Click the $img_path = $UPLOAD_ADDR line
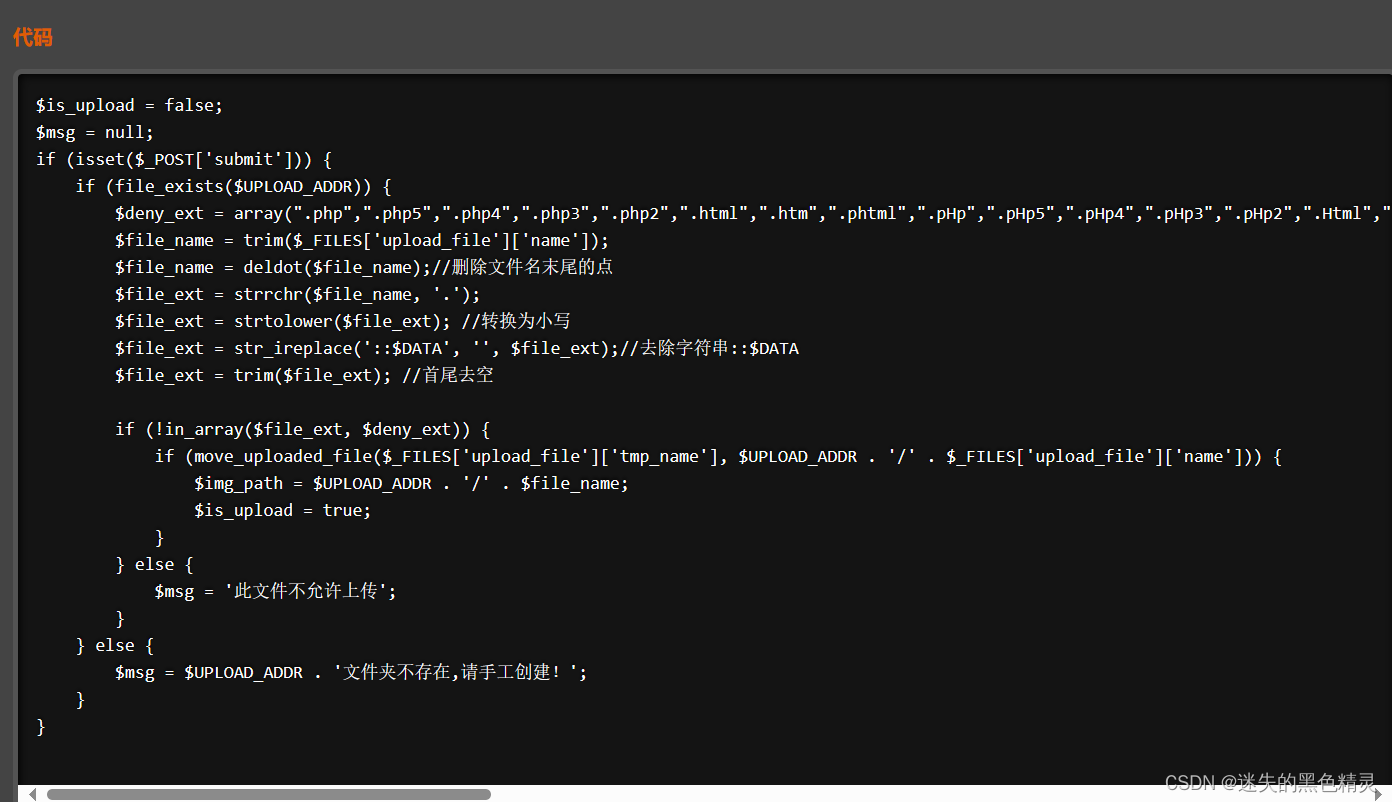 [412, 483]
